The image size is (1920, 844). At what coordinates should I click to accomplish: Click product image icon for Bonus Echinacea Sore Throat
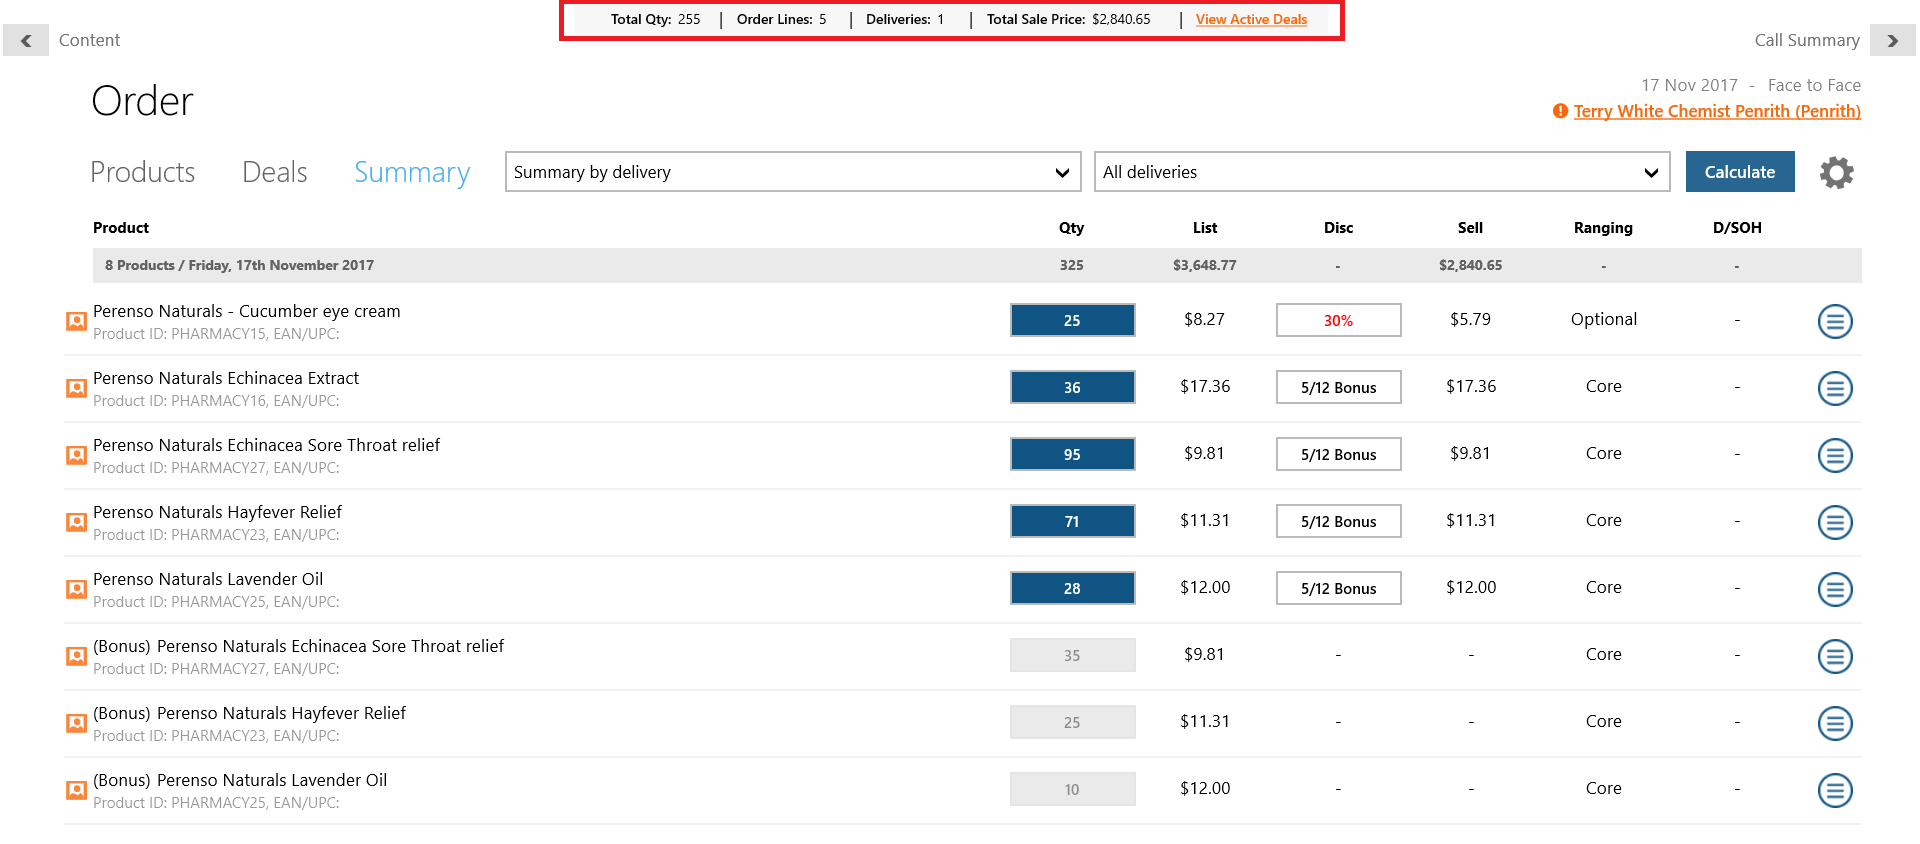(76, 656)
